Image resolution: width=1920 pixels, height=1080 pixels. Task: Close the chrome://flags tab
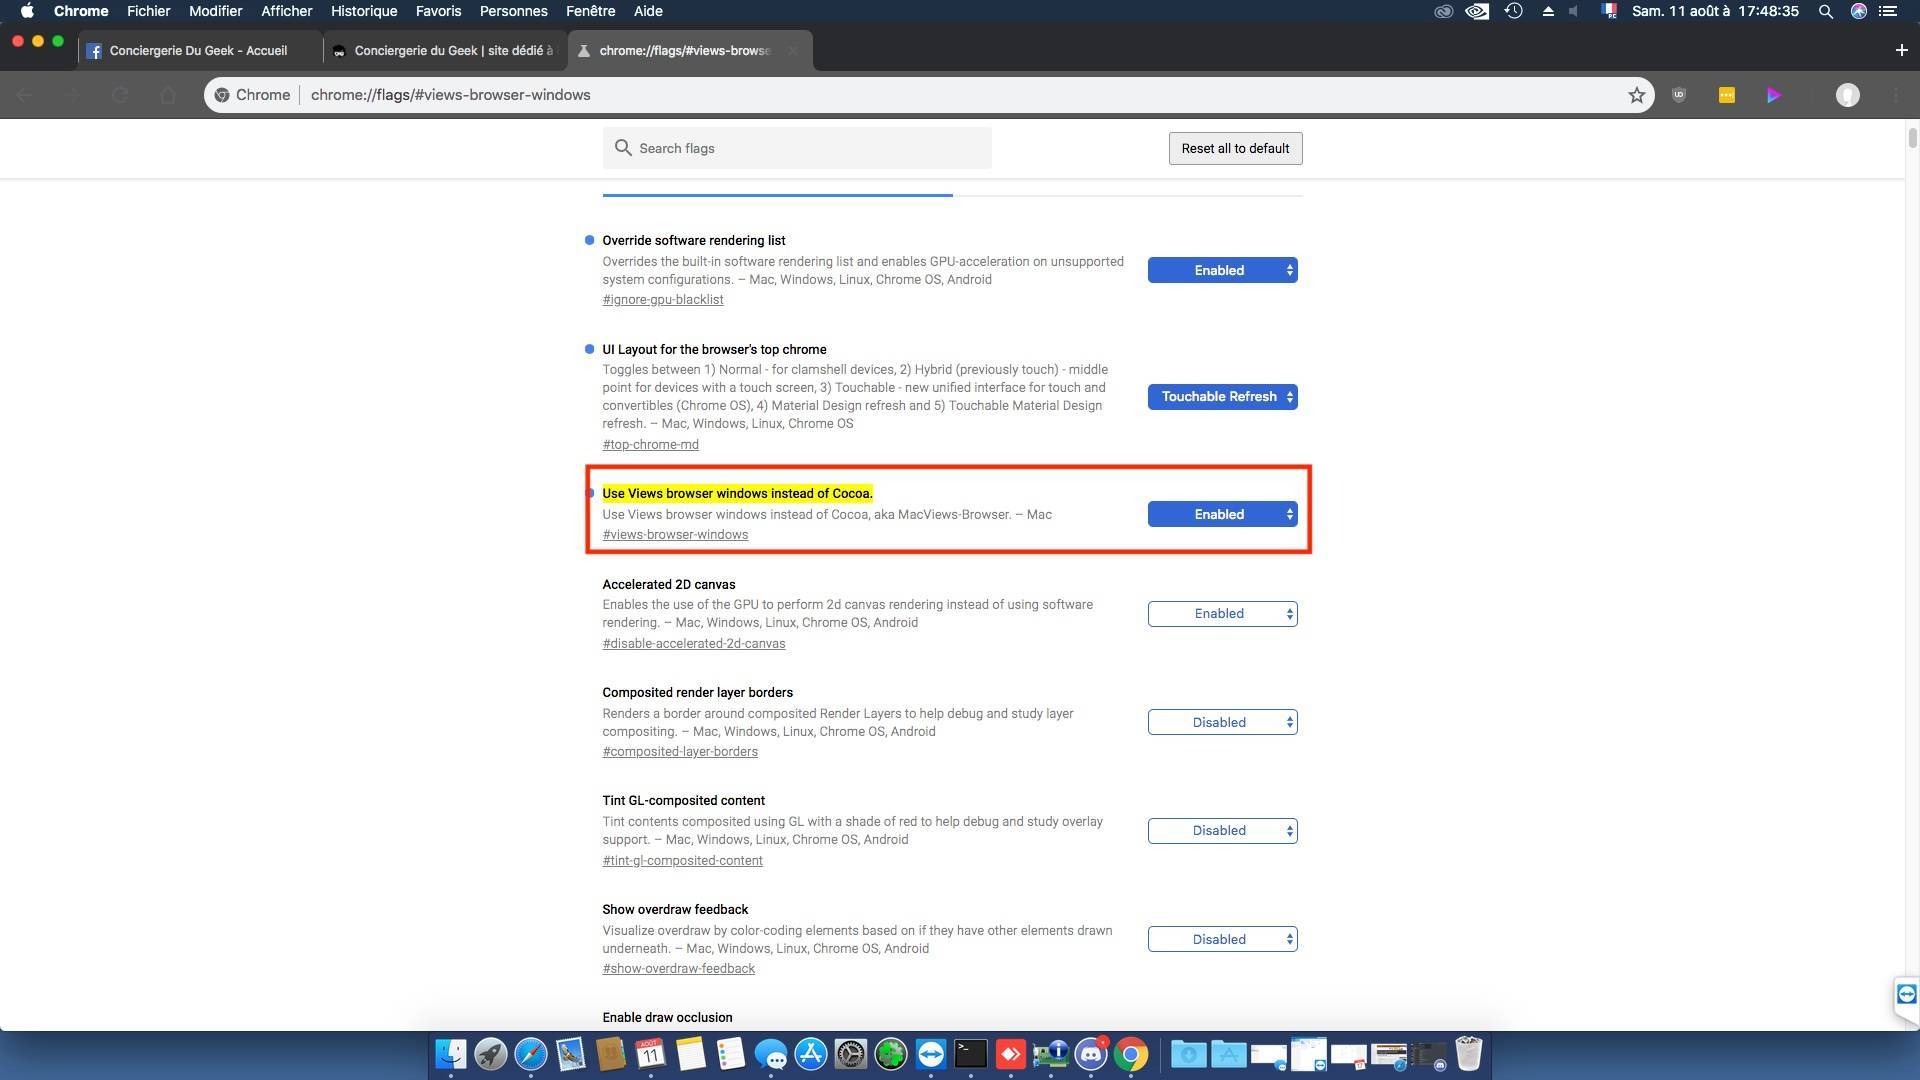click(x=792, y=50)
